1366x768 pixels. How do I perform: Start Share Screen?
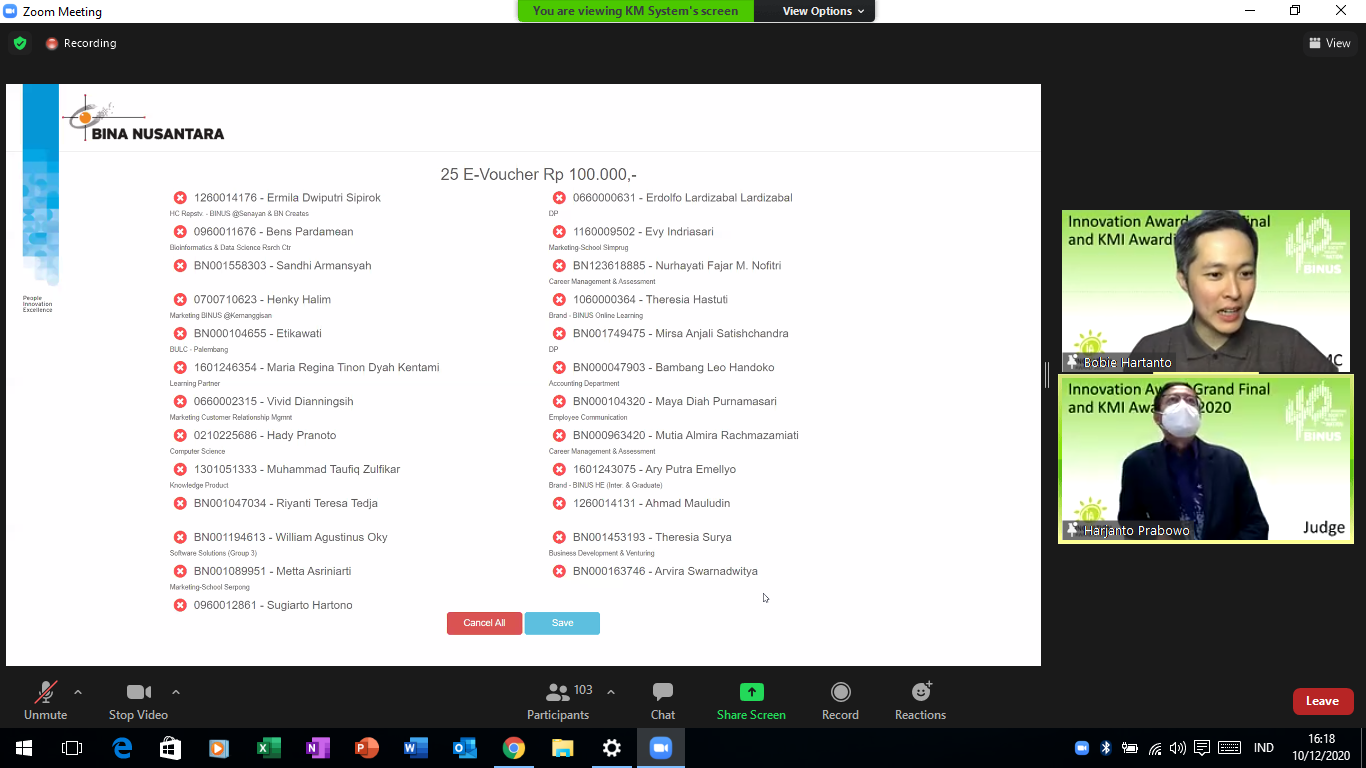click(751, 701)
